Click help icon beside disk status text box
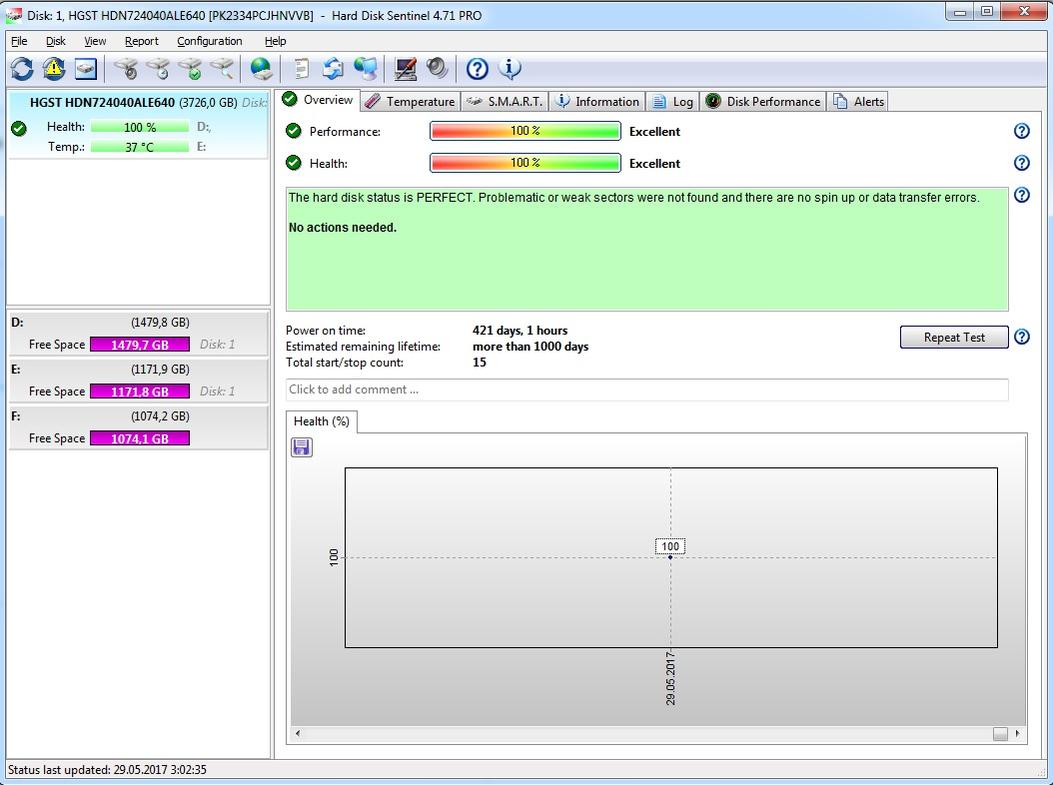 [x=1021, y=195]
